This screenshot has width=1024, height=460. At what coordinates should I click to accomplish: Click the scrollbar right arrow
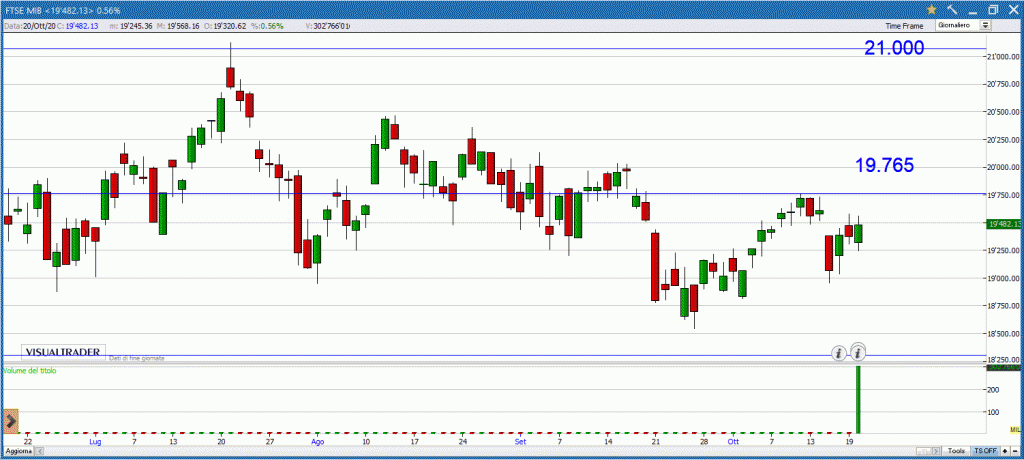(x=936, y=451)
